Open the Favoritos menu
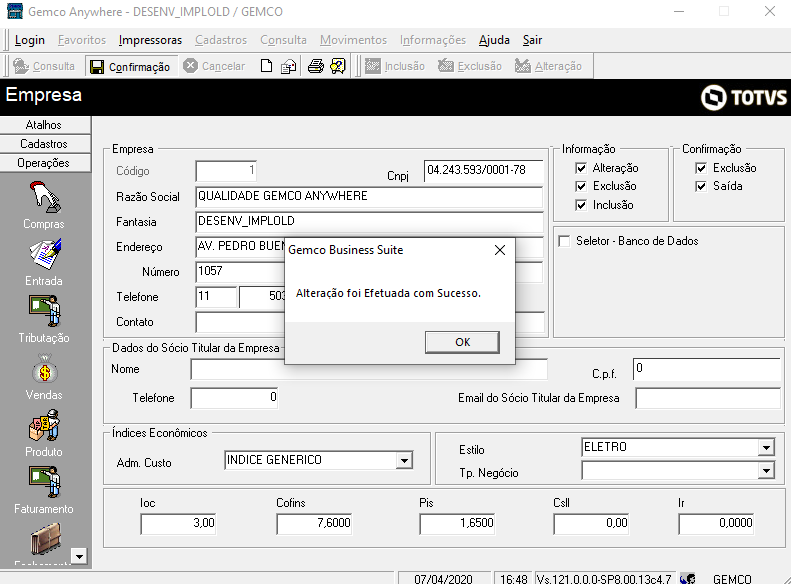The image size is (791, 584). point(82,40)
